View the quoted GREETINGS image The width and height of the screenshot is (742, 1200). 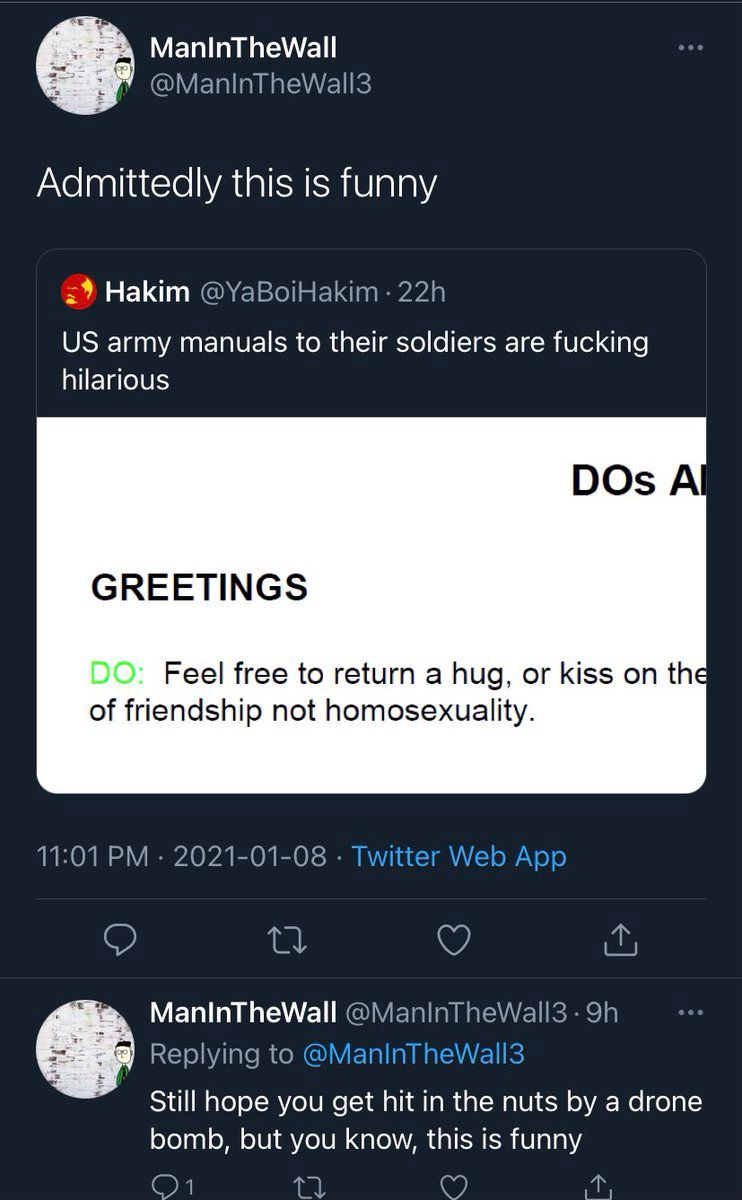pyautogui.click(x=371, y=604)
